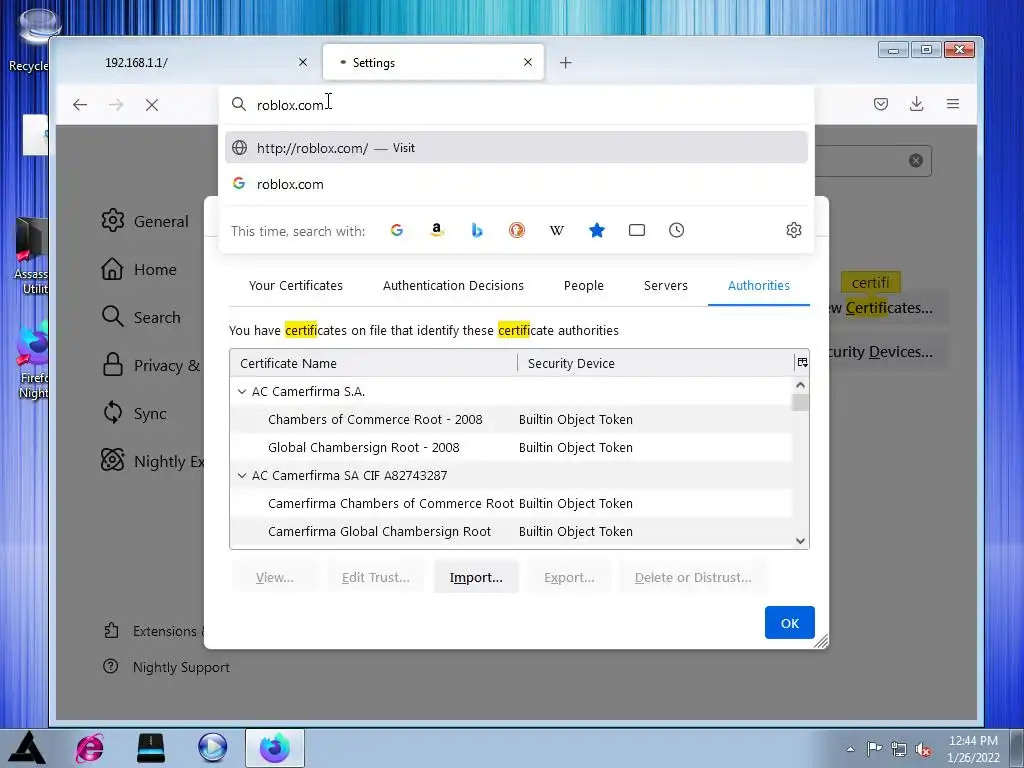Select Global Chambersign Root - 2008 row
The width and height of the screenshot is (1024, 768).
pyautogui.click(x=511, y=447)
